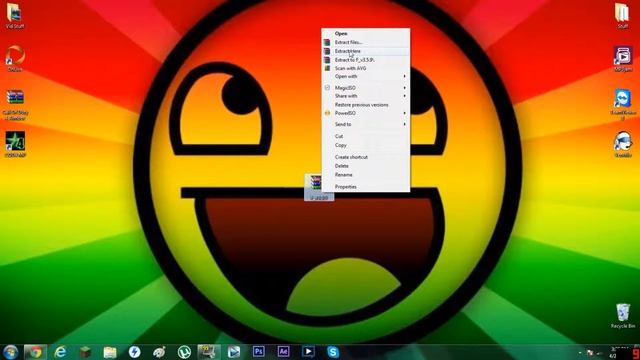640x360 pixels.
Task: Open Properties from context menu
Action: pyautogui.click(x=365, y=187)
